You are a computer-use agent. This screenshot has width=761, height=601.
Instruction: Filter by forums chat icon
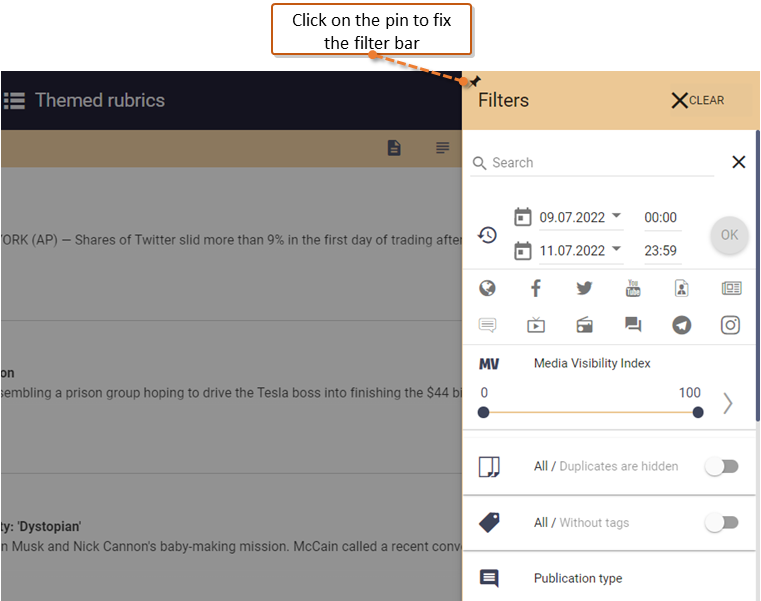pos(633,324)
